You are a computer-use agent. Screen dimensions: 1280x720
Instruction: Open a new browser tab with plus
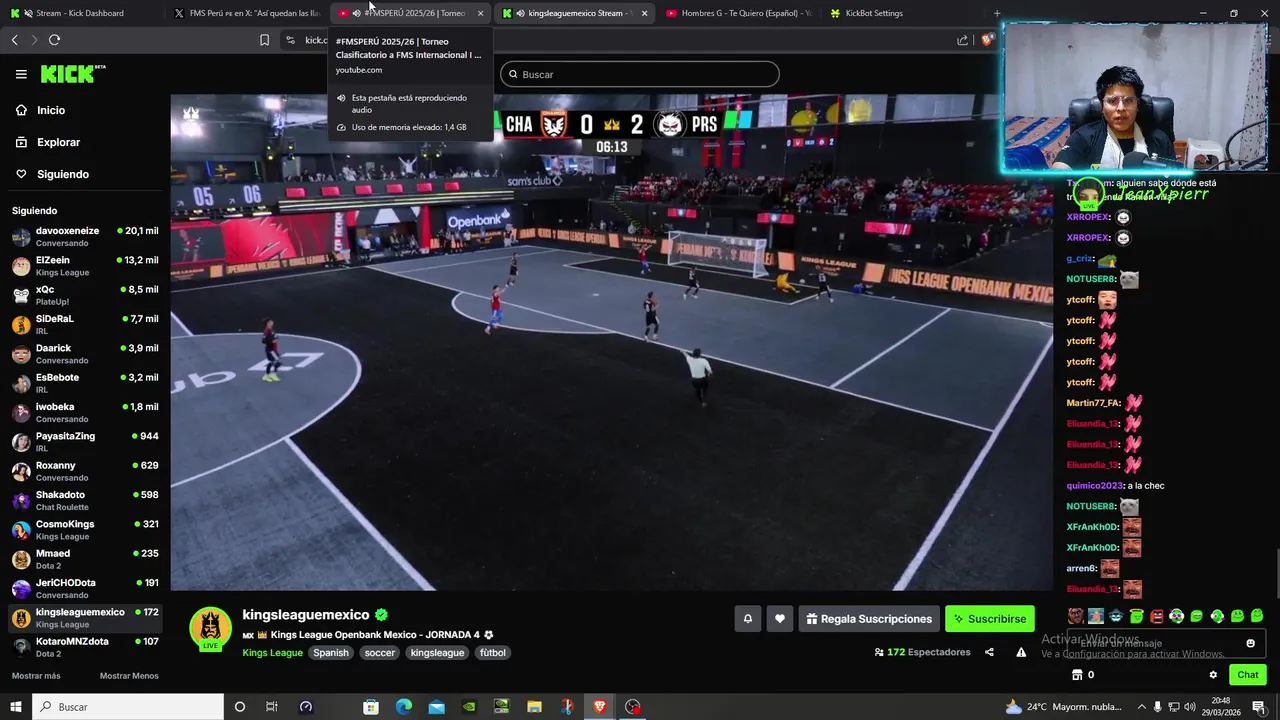point(996,13)
